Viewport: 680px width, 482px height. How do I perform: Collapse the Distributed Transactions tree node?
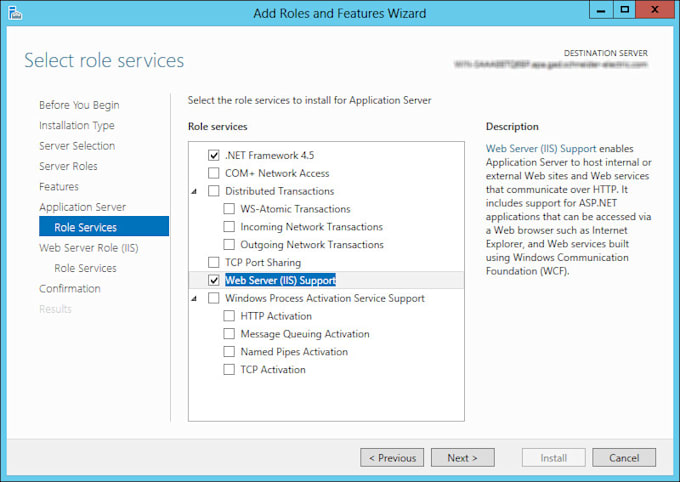[194, 191]
